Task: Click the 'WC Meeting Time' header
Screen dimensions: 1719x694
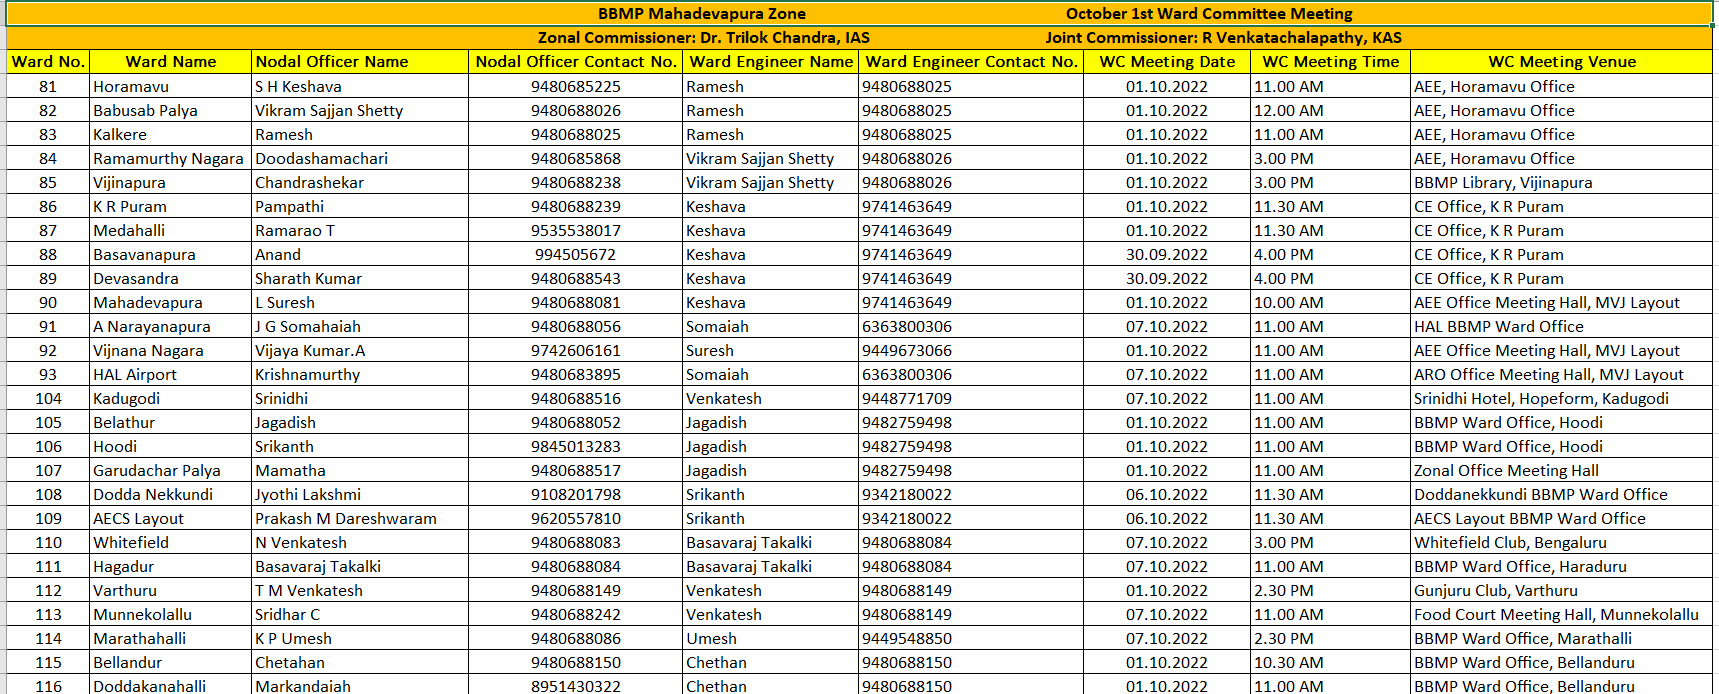Action: [1331, 62]
